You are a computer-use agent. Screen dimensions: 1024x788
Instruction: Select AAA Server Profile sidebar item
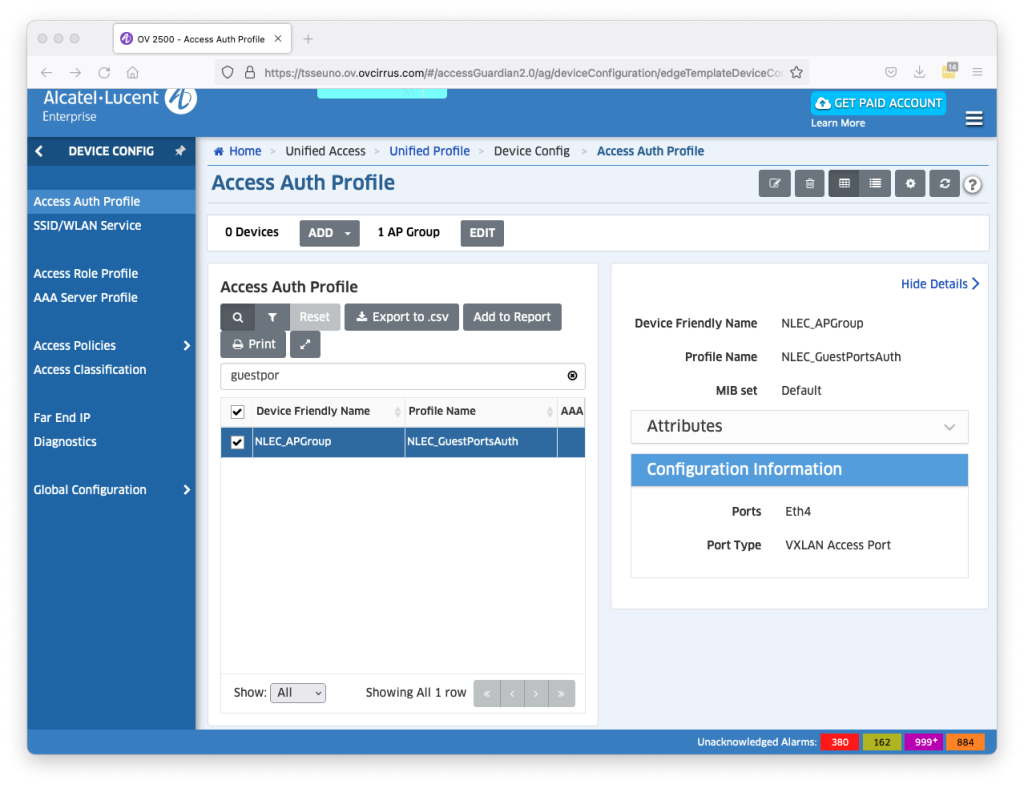(x=85, y=298)
